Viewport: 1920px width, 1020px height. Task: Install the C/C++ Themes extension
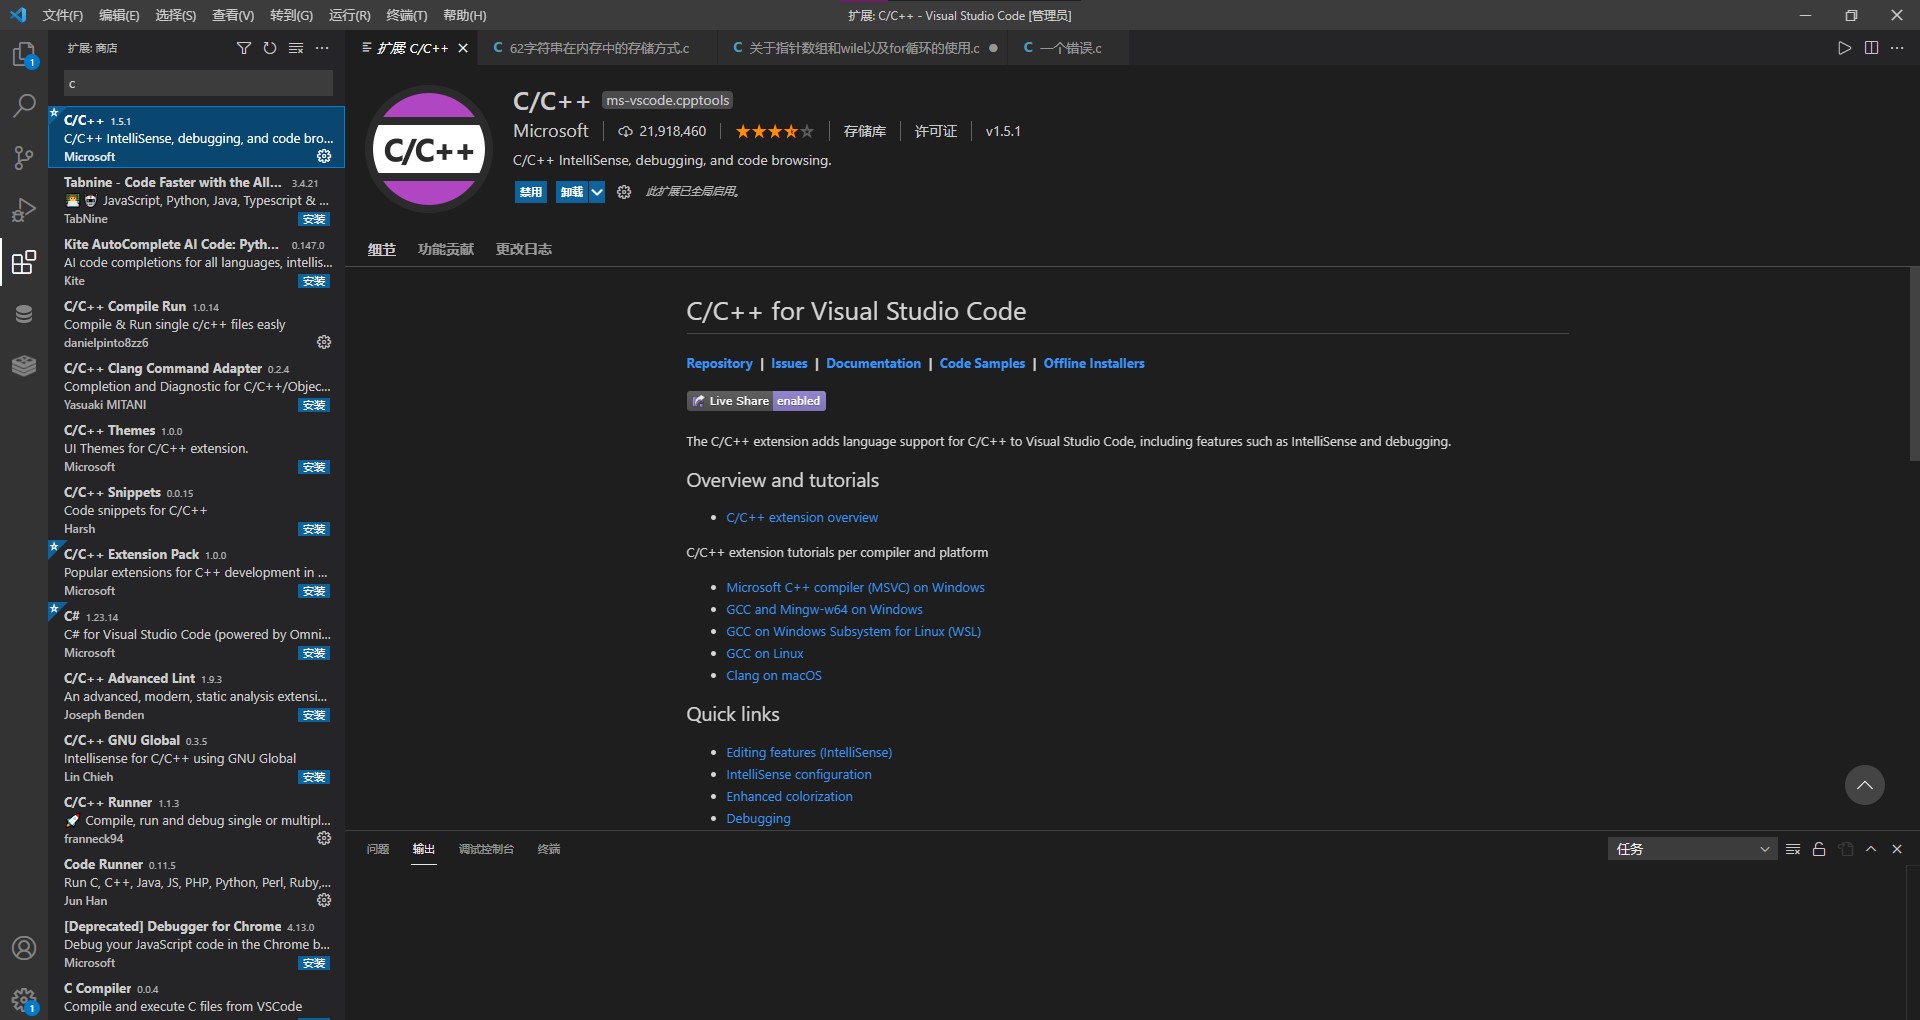(x=314, y=467)
